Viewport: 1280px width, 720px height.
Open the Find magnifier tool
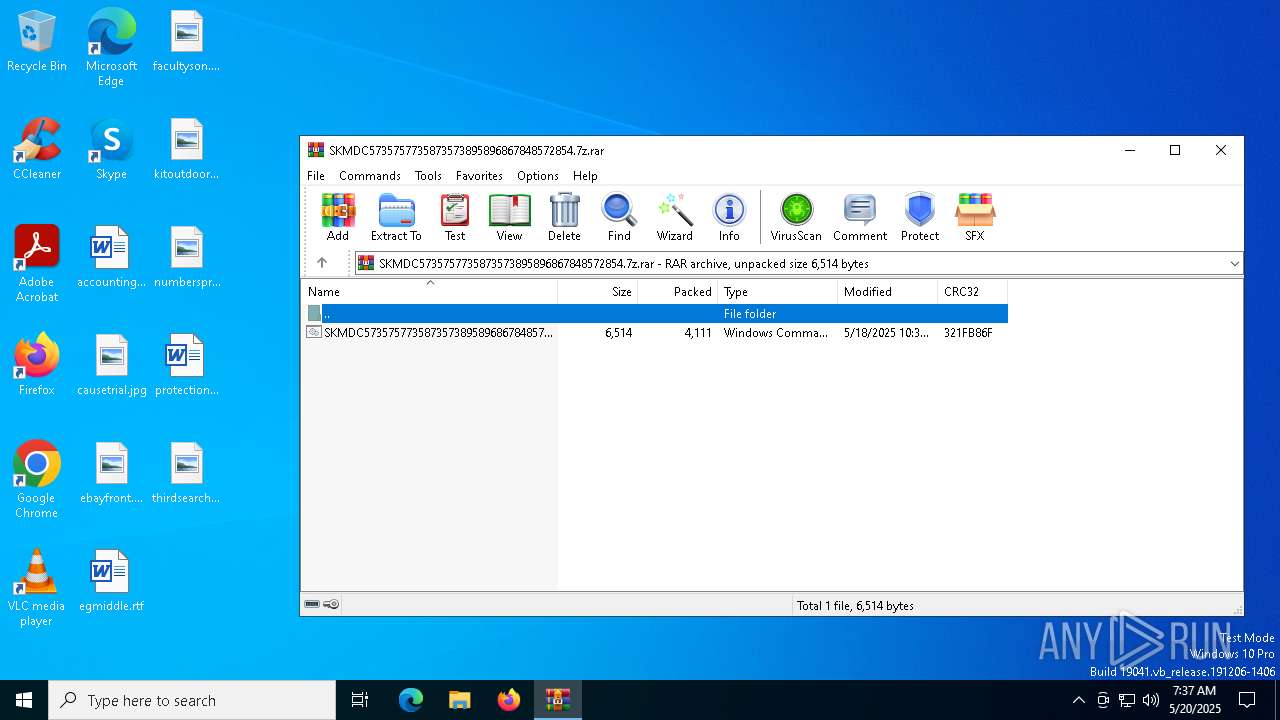click(x=619, y=217)
